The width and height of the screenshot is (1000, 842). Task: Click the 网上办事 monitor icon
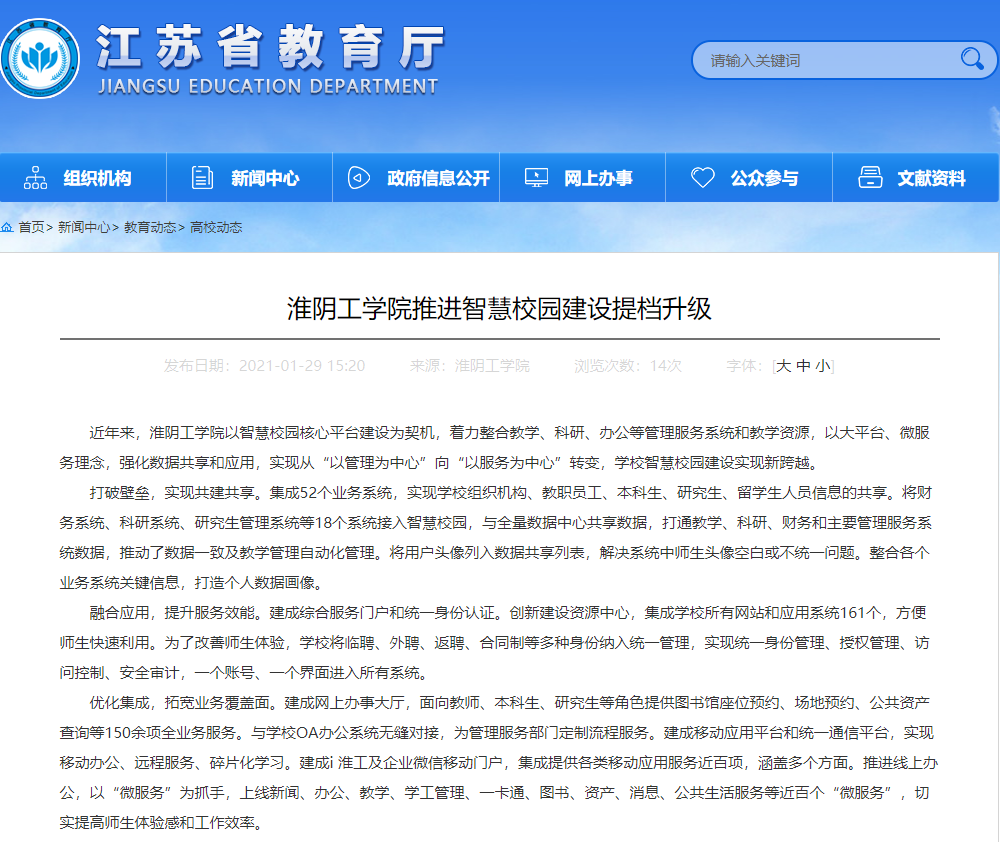click(x=536, y=177)
